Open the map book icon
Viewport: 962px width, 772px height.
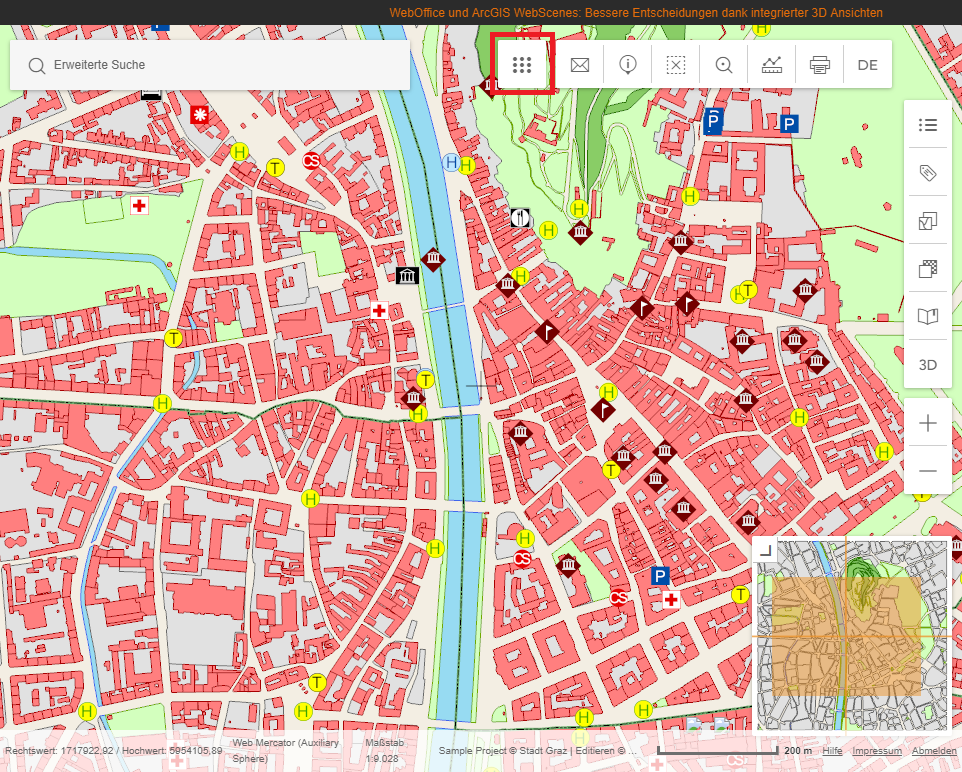click(x=928, y=317)
